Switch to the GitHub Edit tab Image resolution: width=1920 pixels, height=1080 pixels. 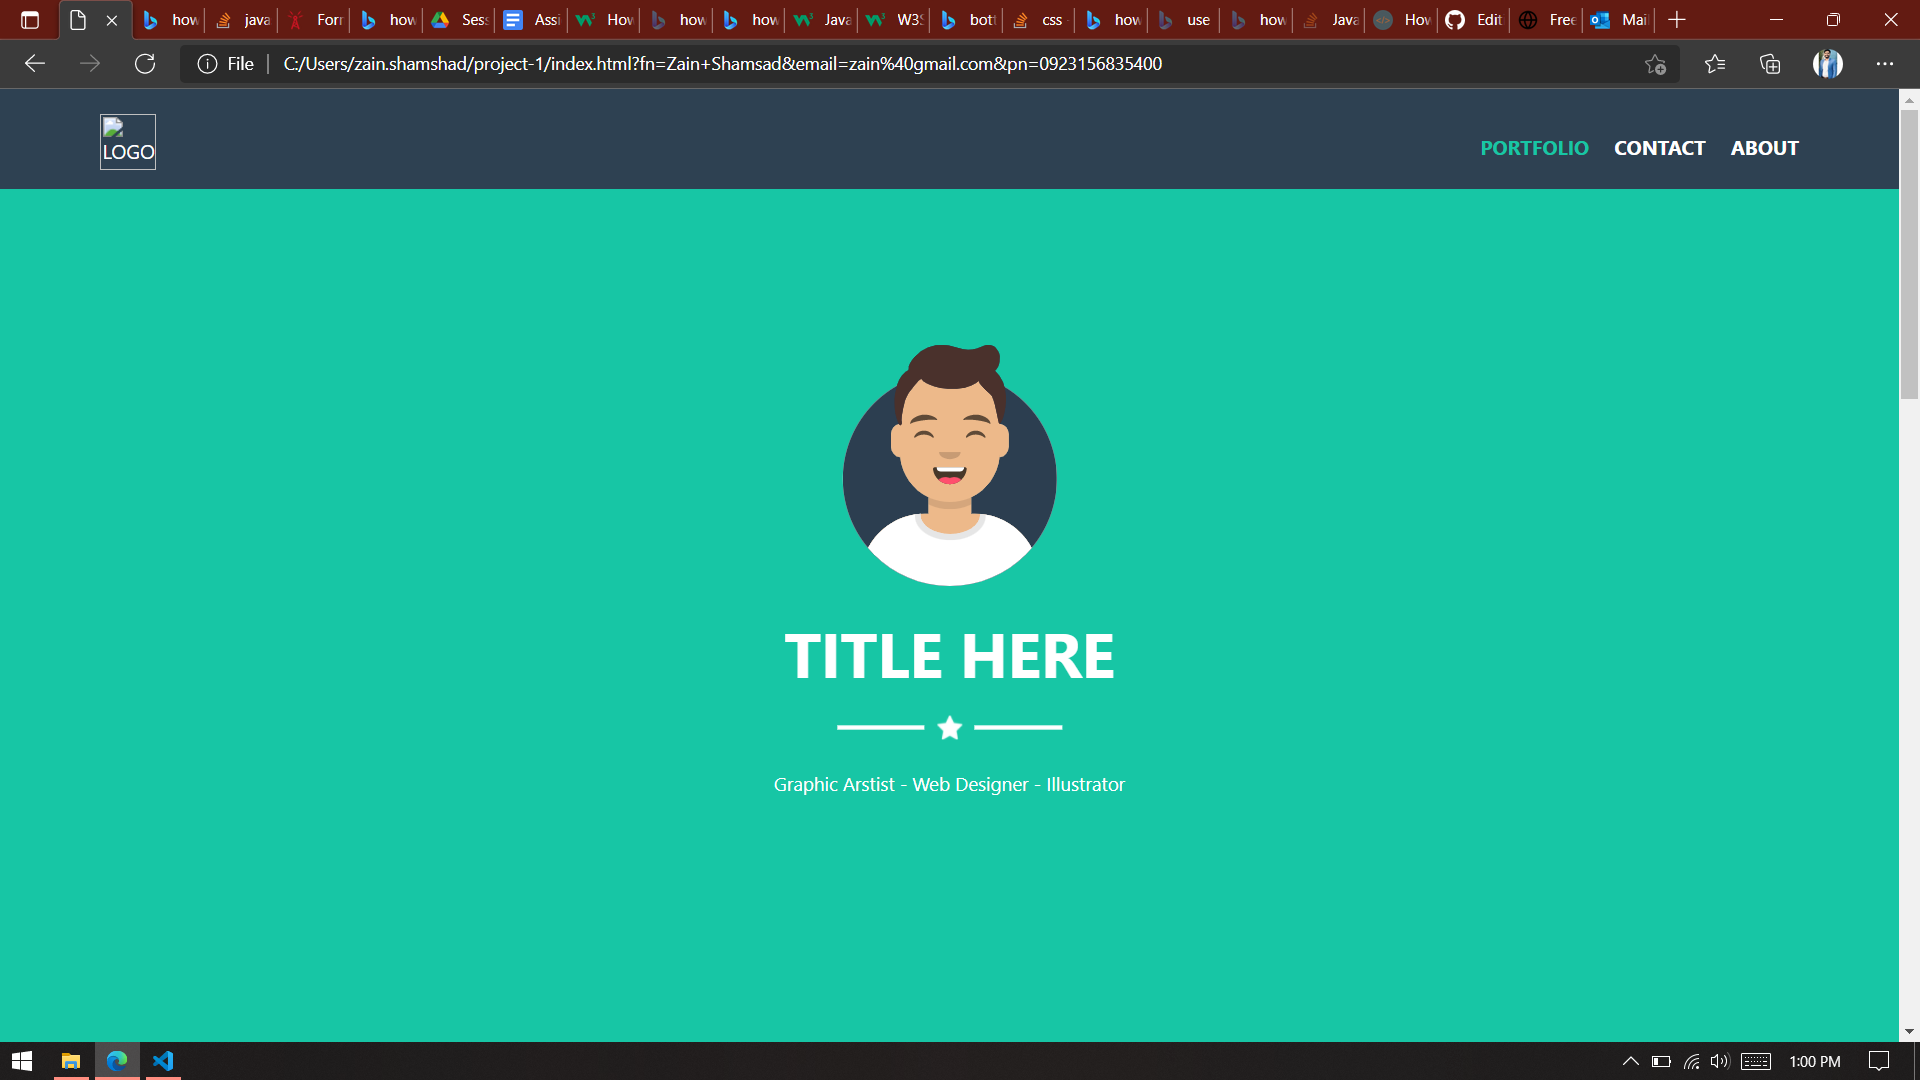[1473, 19]
